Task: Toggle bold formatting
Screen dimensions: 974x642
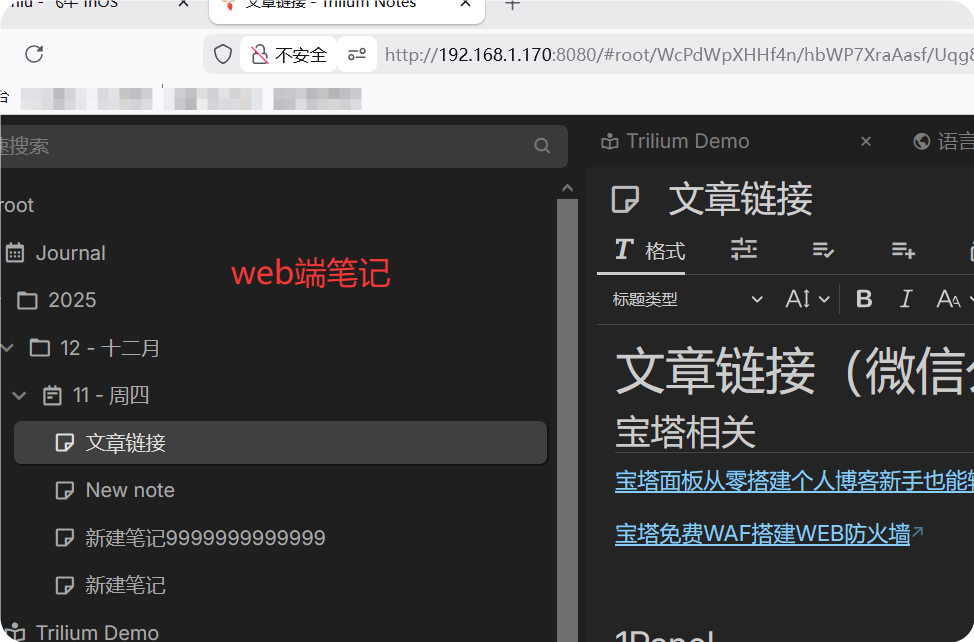Action: tap(863, 298)
